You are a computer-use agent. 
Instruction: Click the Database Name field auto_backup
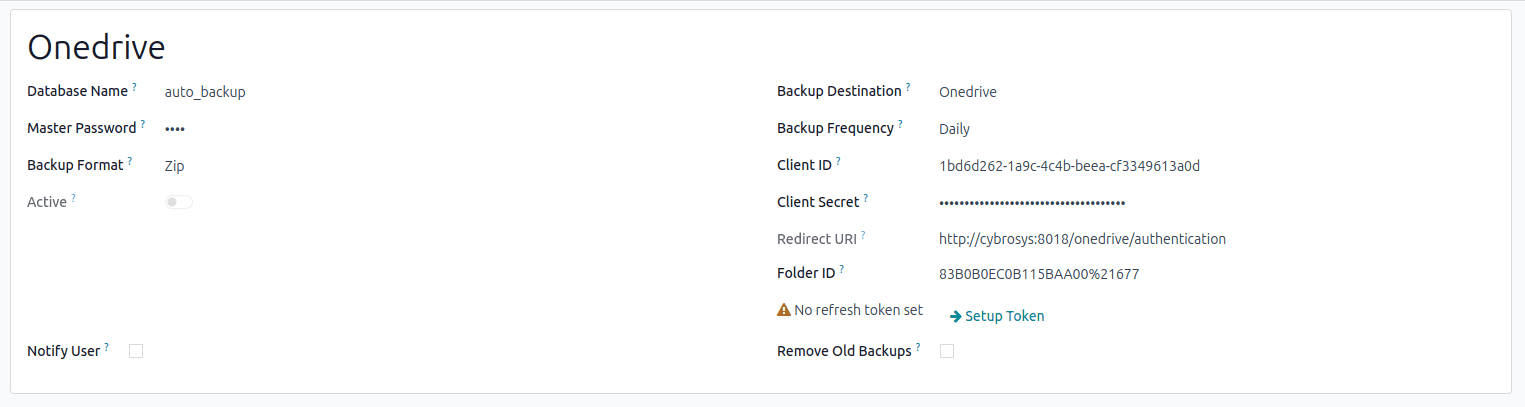pyautogui.click(x=205, y=92)
